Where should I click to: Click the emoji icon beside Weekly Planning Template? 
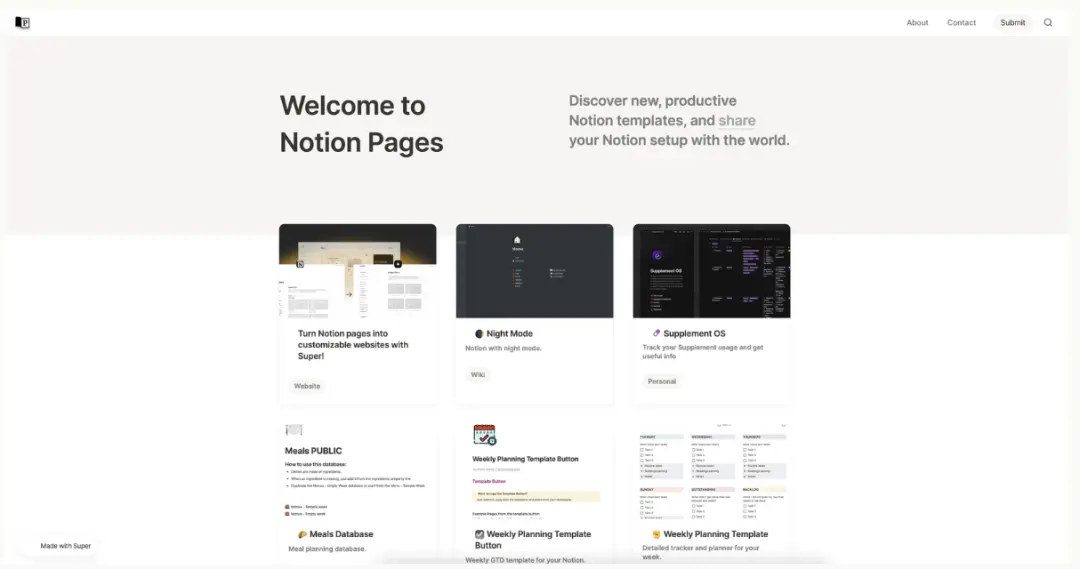656,534
